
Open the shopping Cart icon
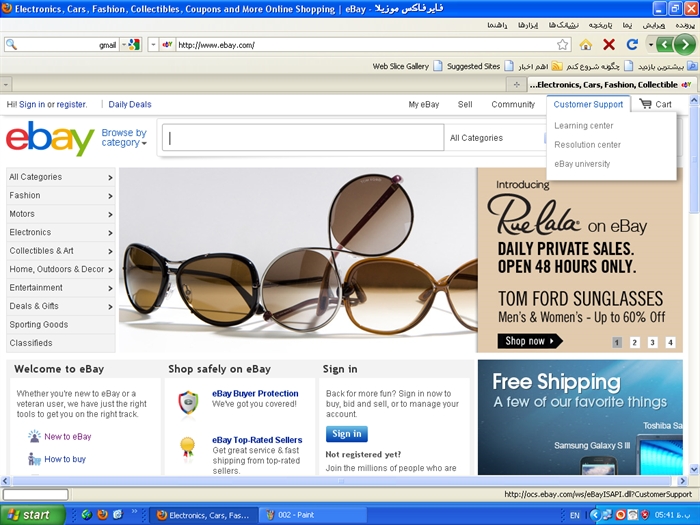[x=645, y=104]
